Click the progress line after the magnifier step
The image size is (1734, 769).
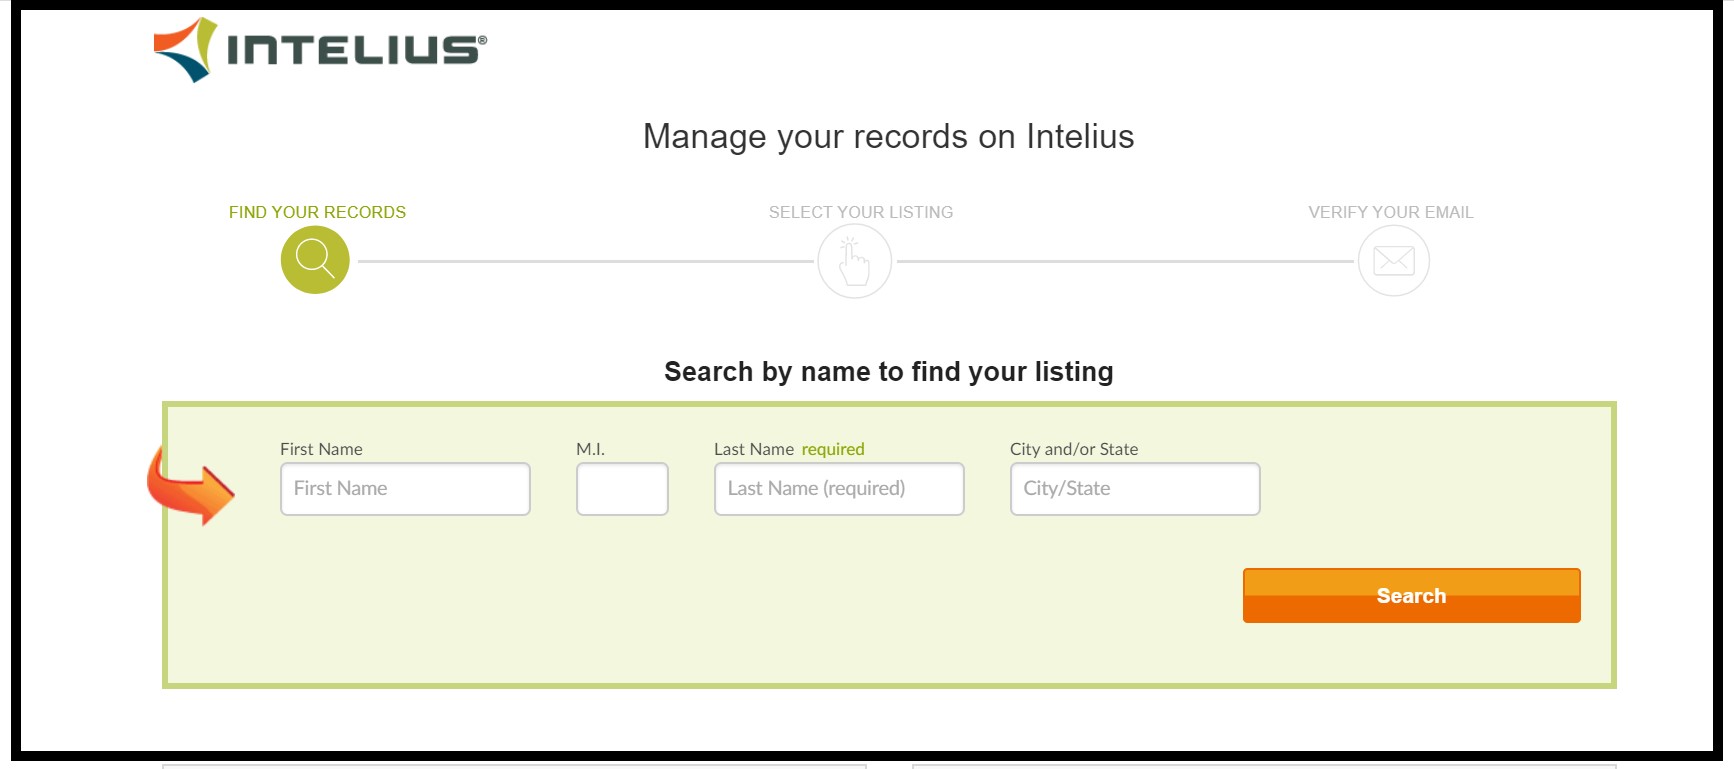[586, 261]
